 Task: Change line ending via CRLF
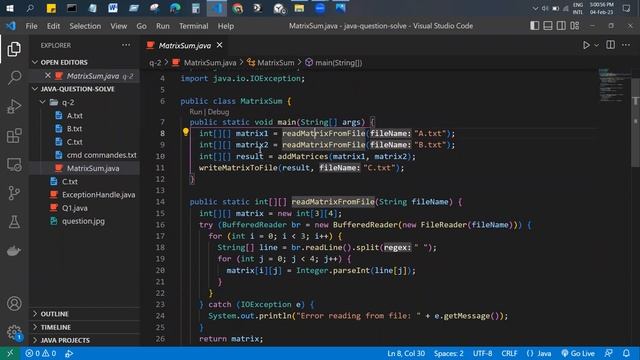[509, 353]
